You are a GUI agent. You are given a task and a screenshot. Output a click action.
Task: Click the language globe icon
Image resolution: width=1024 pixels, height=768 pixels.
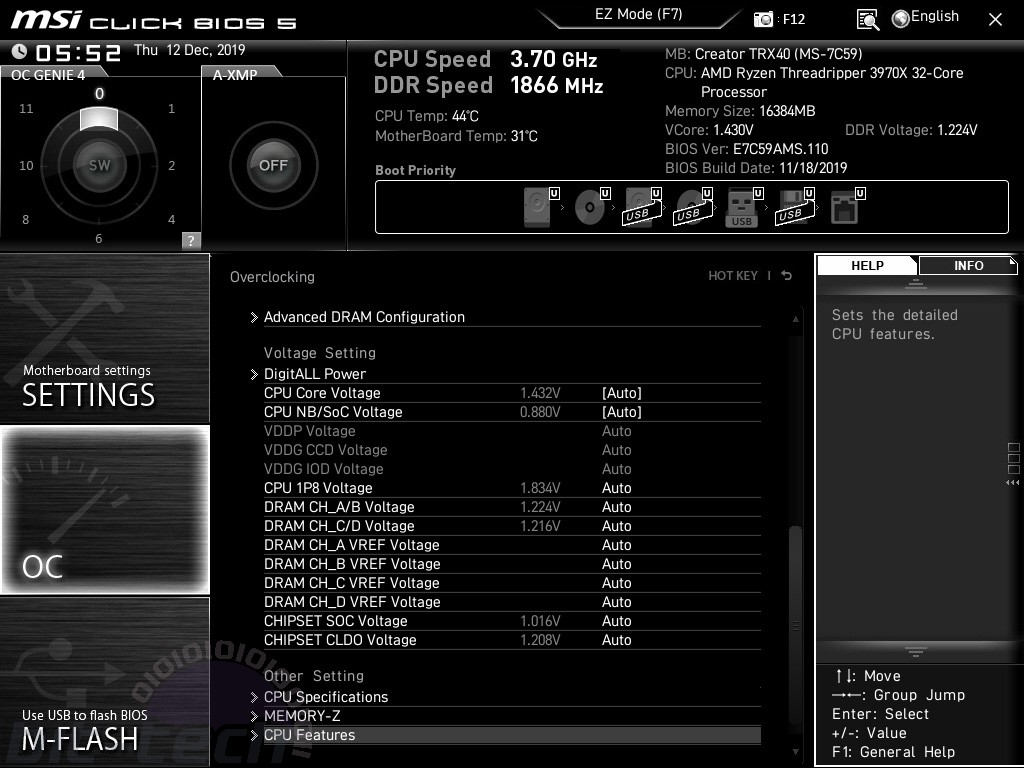[901, 19]
